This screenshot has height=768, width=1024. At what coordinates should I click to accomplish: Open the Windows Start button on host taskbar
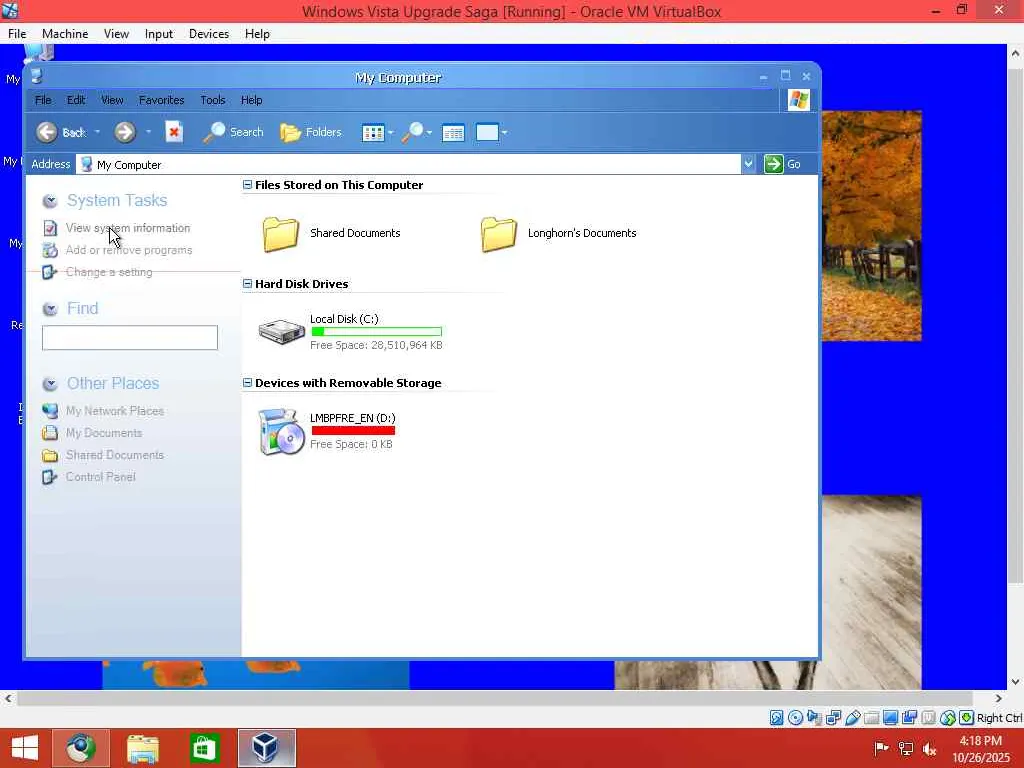(25, 748)
